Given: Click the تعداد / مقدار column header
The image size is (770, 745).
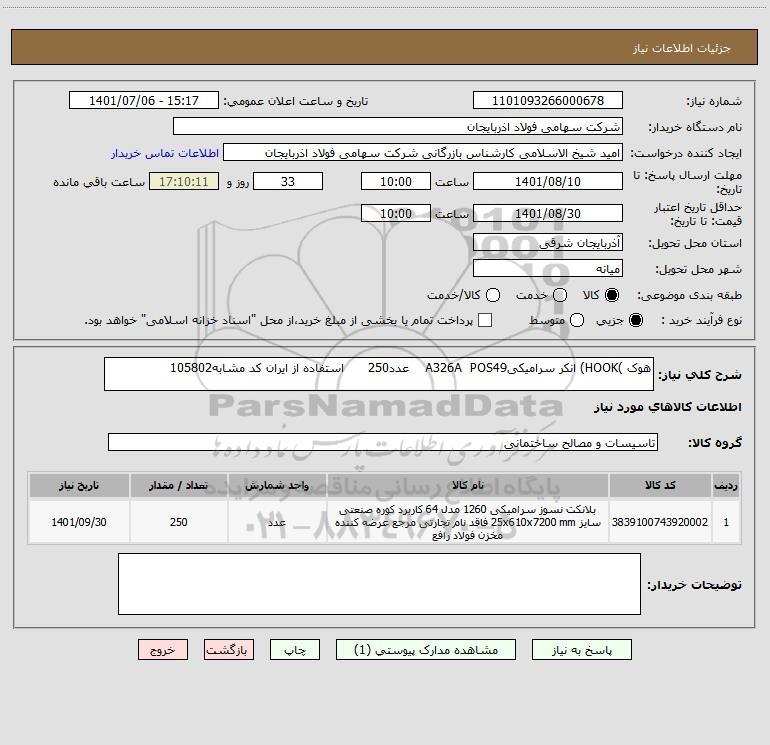Looking at the screenshot, I should (179, 485).
